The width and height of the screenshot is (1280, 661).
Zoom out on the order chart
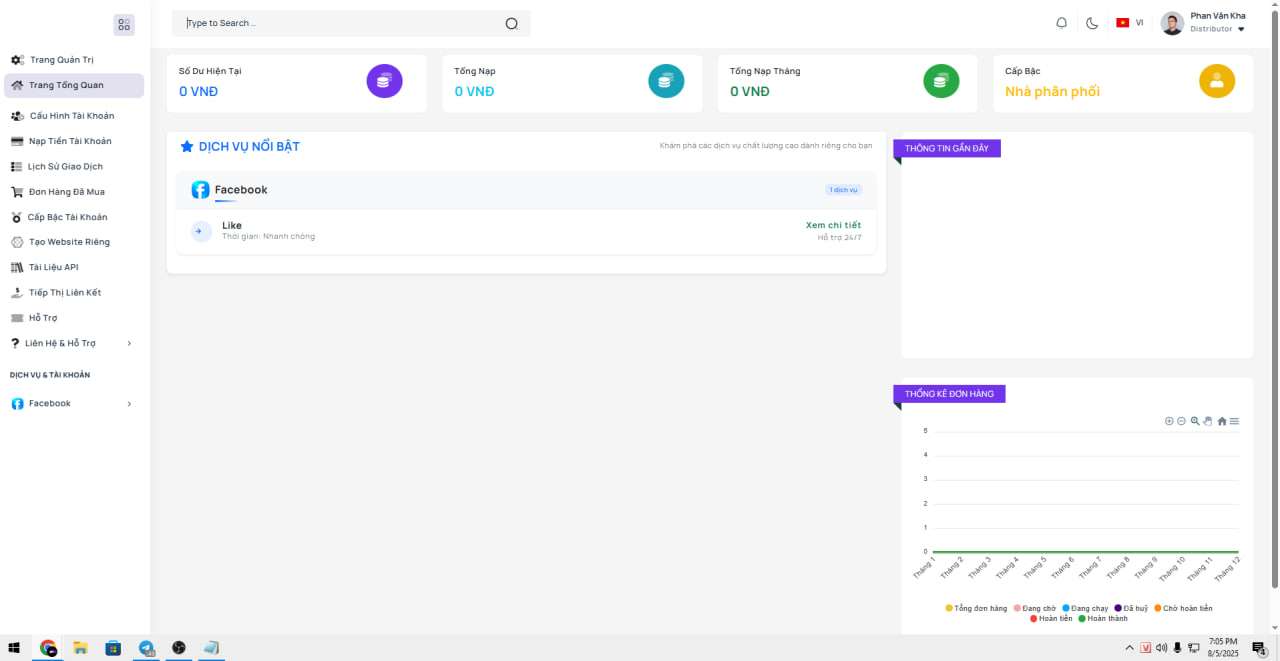click(x=1181, y=421)
